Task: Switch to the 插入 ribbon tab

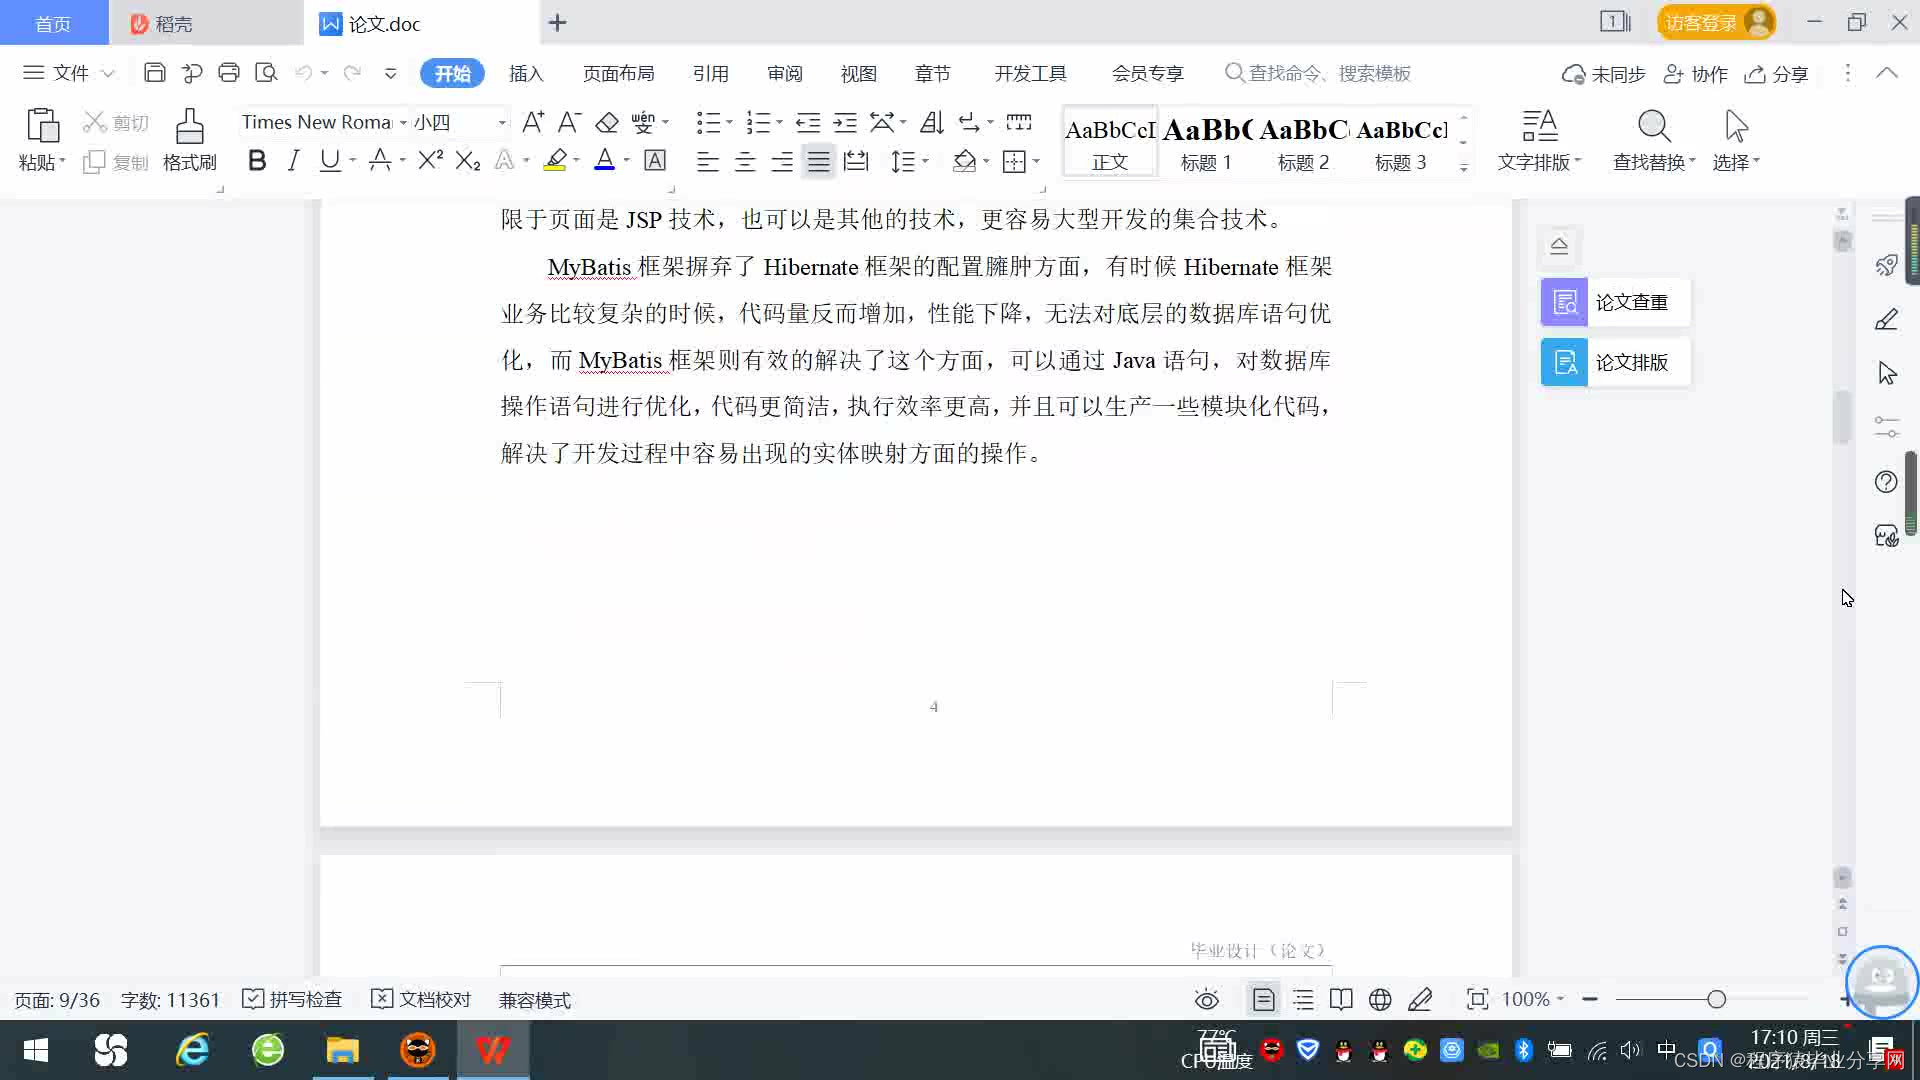Action: click(x=525, y=73)
